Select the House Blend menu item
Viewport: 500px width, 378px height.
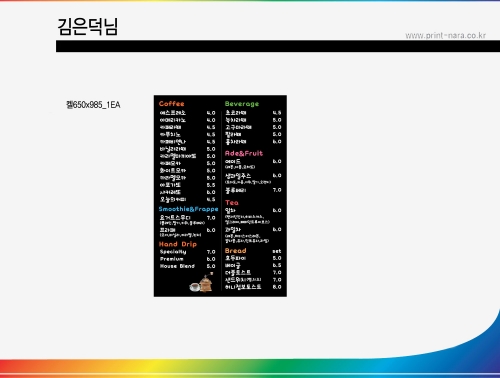(x=177, y=266)
